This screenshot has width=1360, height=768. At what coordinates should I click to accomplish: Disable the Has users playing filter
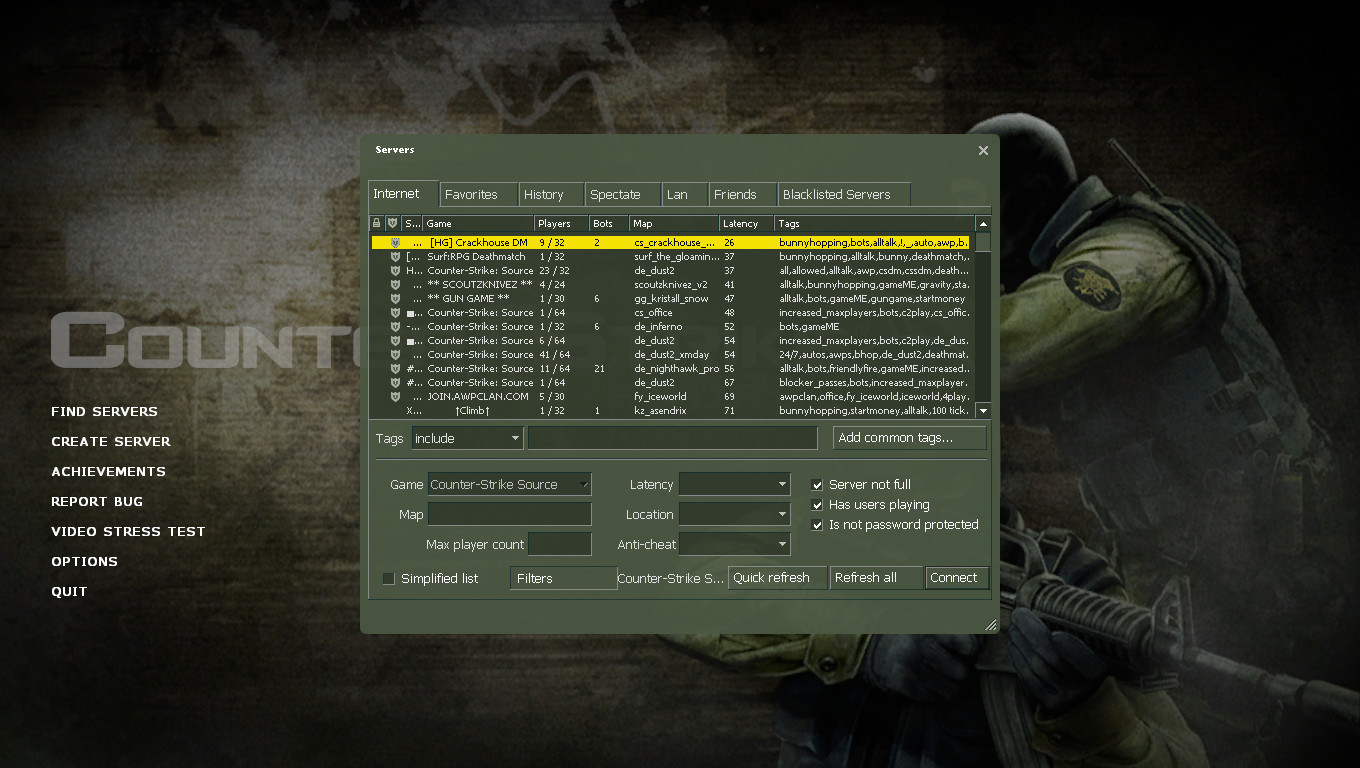coord(817,504)
